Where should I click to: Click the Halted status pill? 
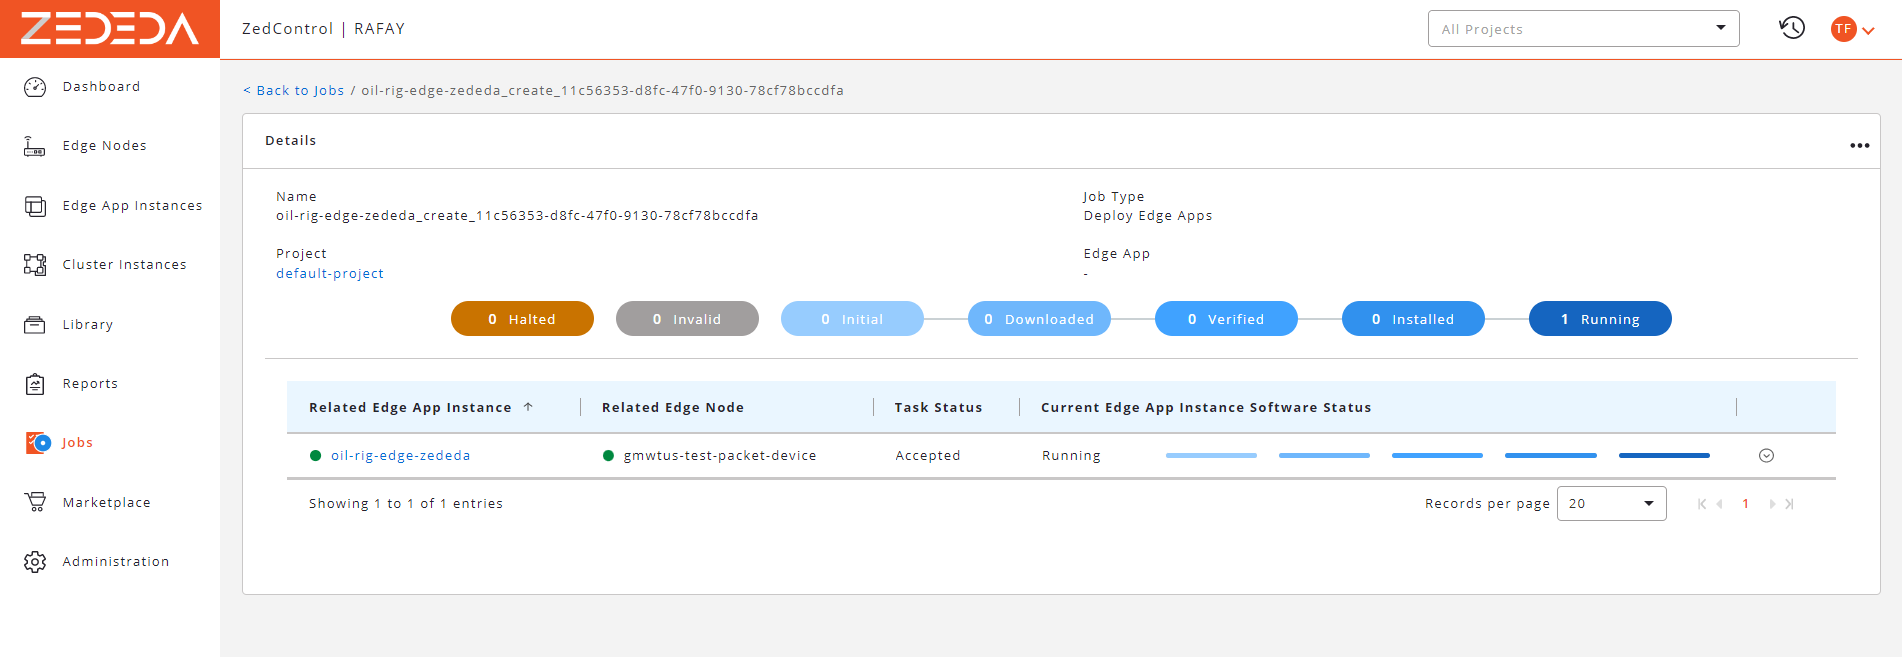pos(522,319)
